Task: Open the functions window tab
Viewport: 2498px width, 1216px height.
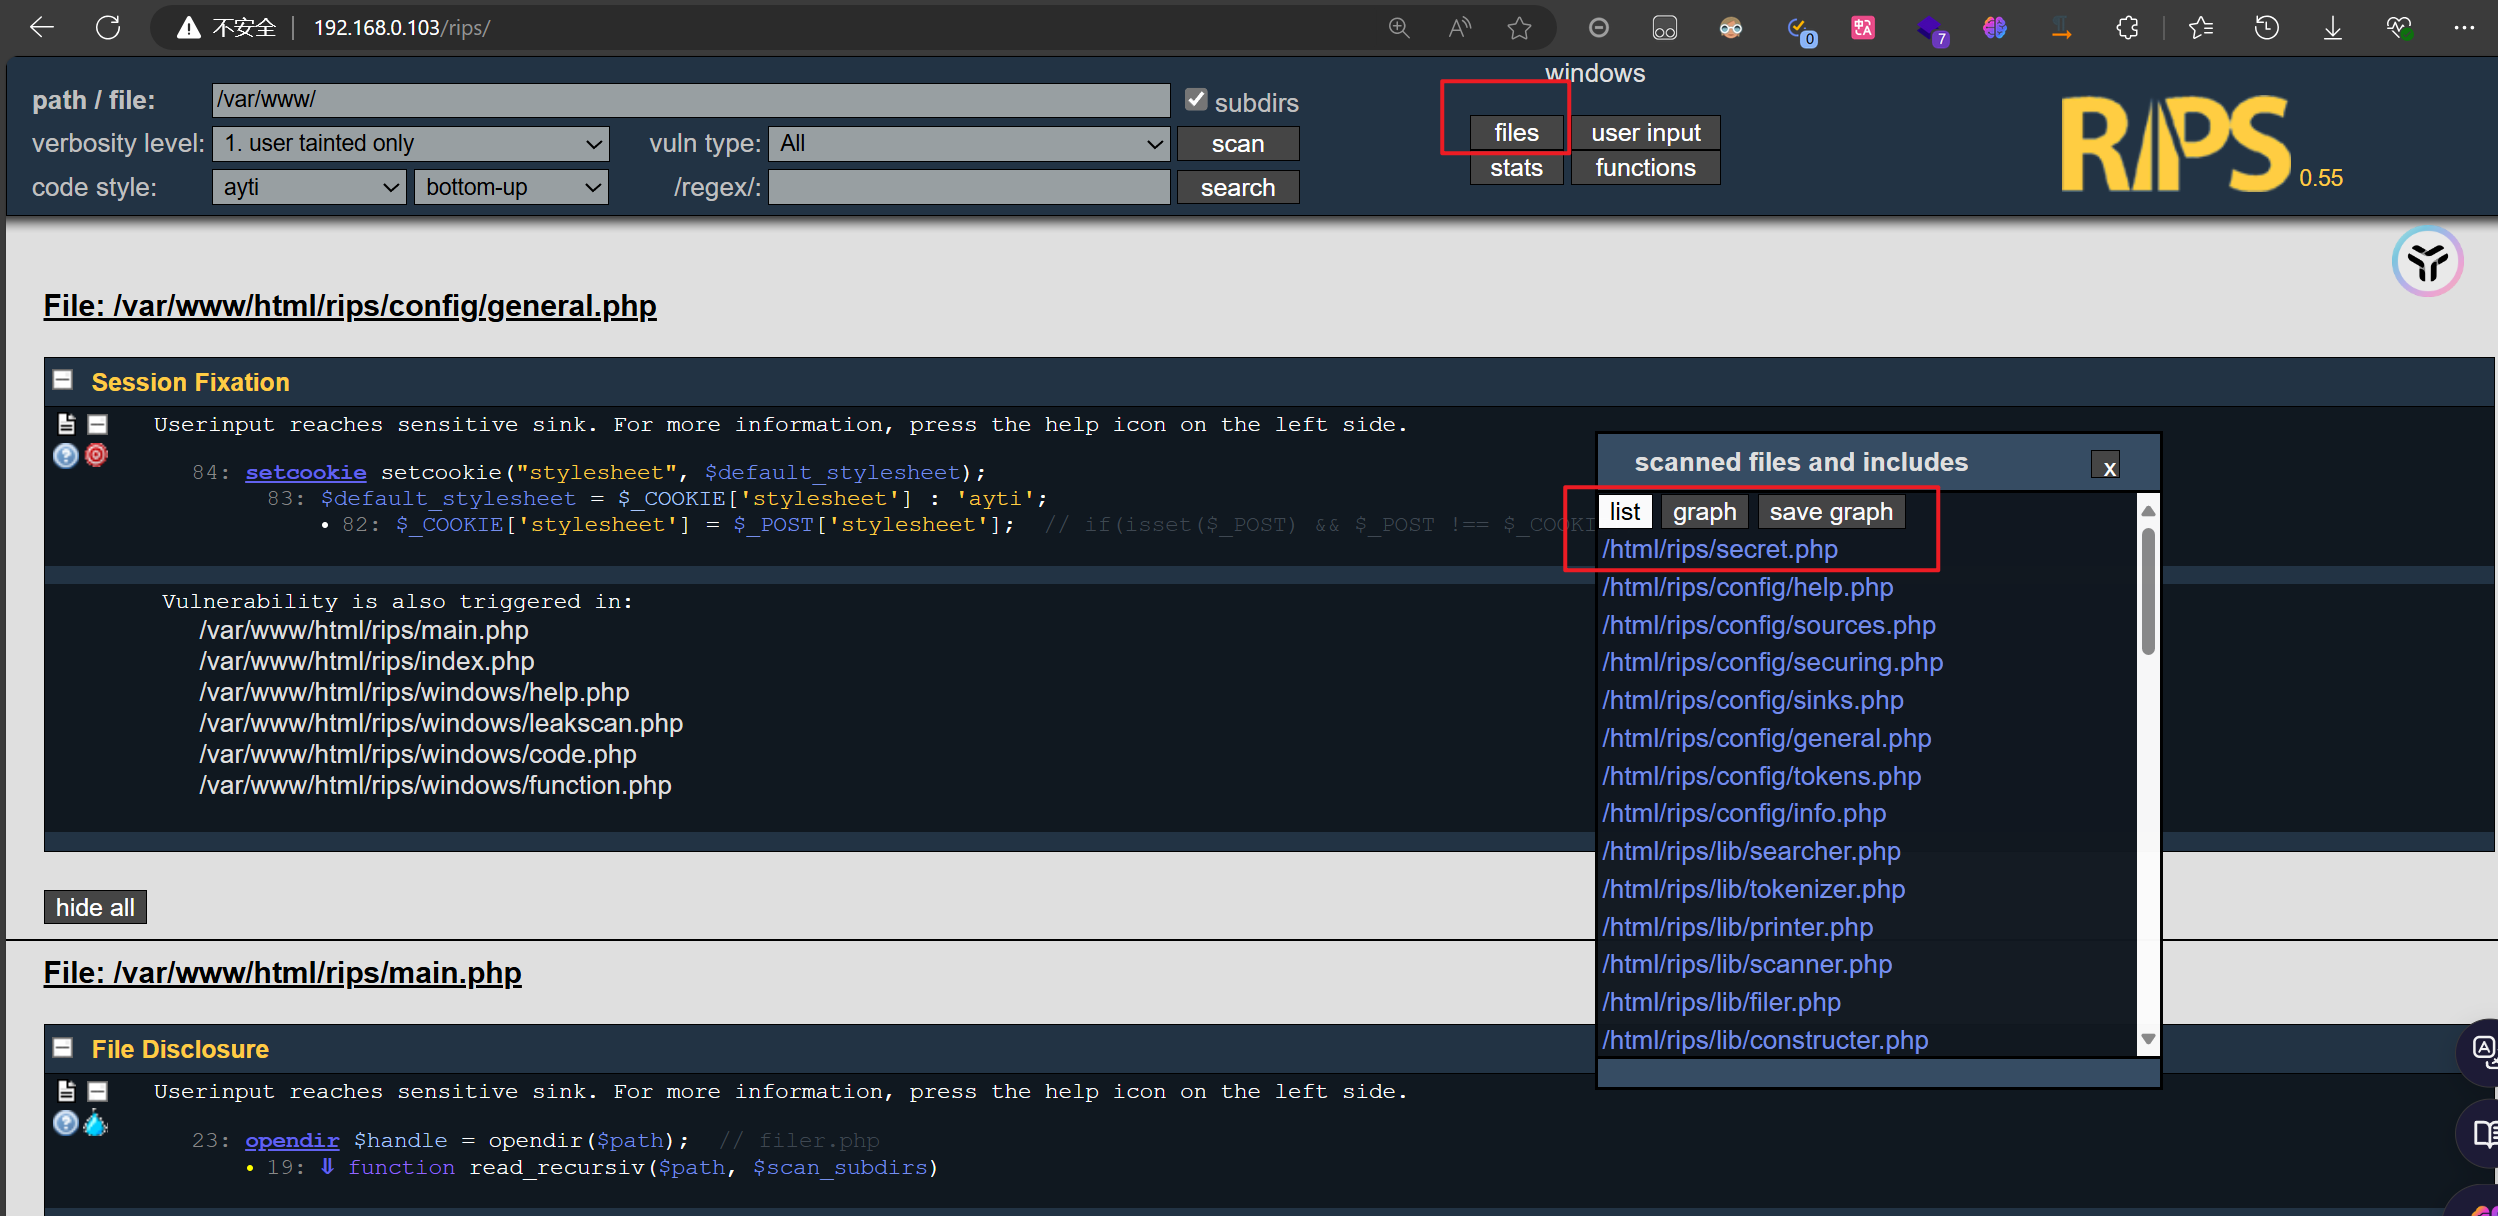Action: point(1645,167)
